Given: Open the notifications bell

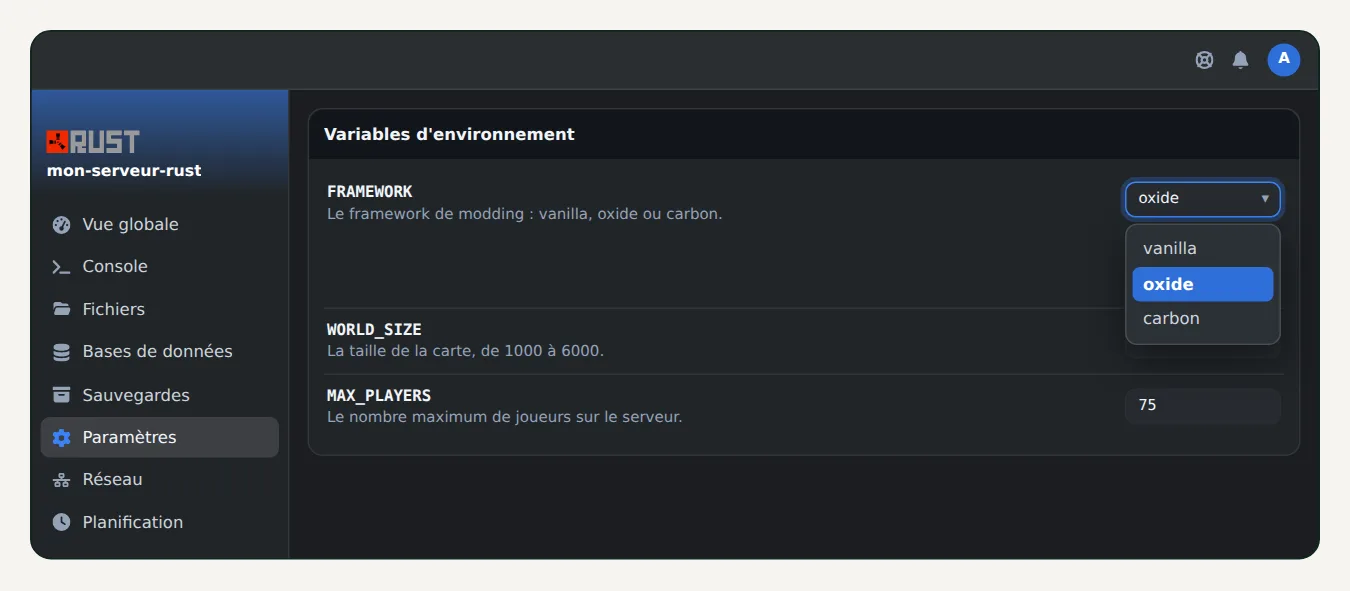Looking at the screenshot, I should 1240,60.
